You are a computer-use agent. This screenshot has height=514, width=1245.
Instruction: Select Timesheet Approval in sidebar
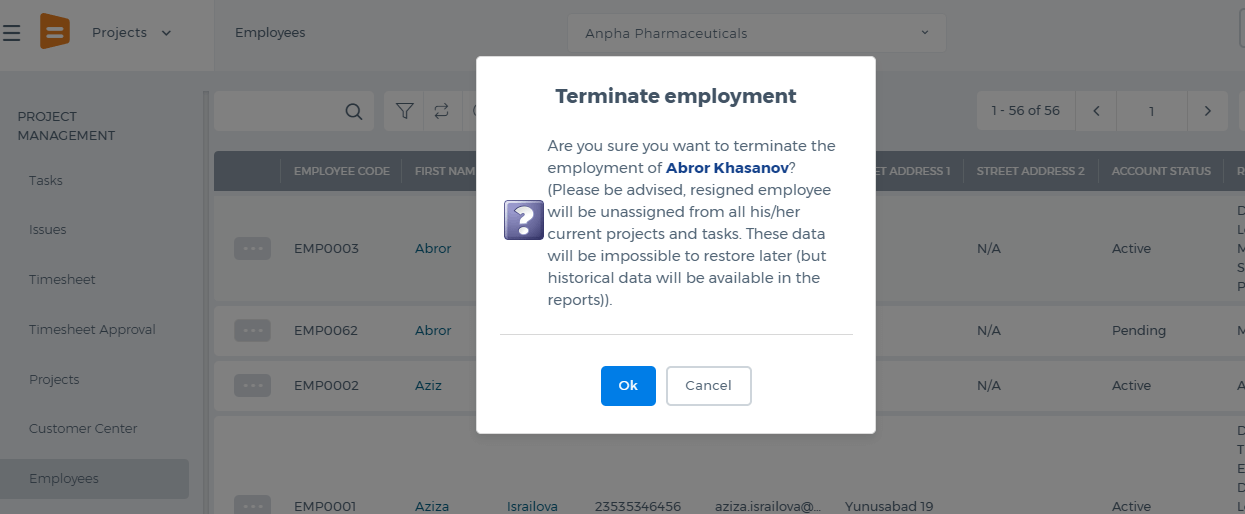coord(92,329)
